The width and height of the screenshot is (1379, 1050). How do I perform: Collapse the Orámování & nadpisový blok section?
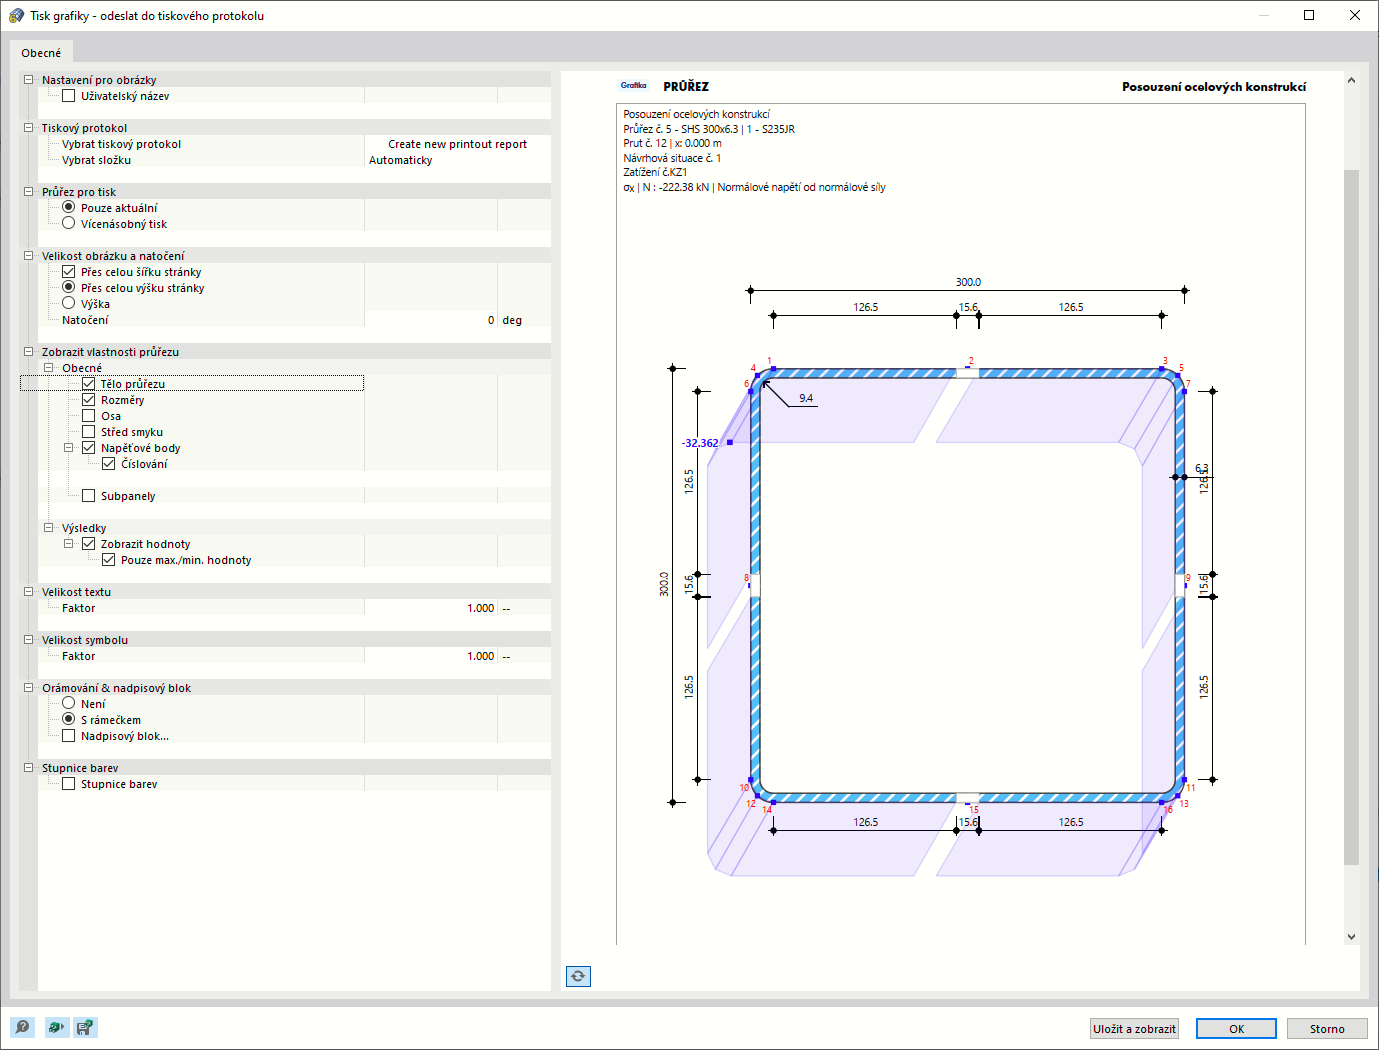tap(29, 688)
